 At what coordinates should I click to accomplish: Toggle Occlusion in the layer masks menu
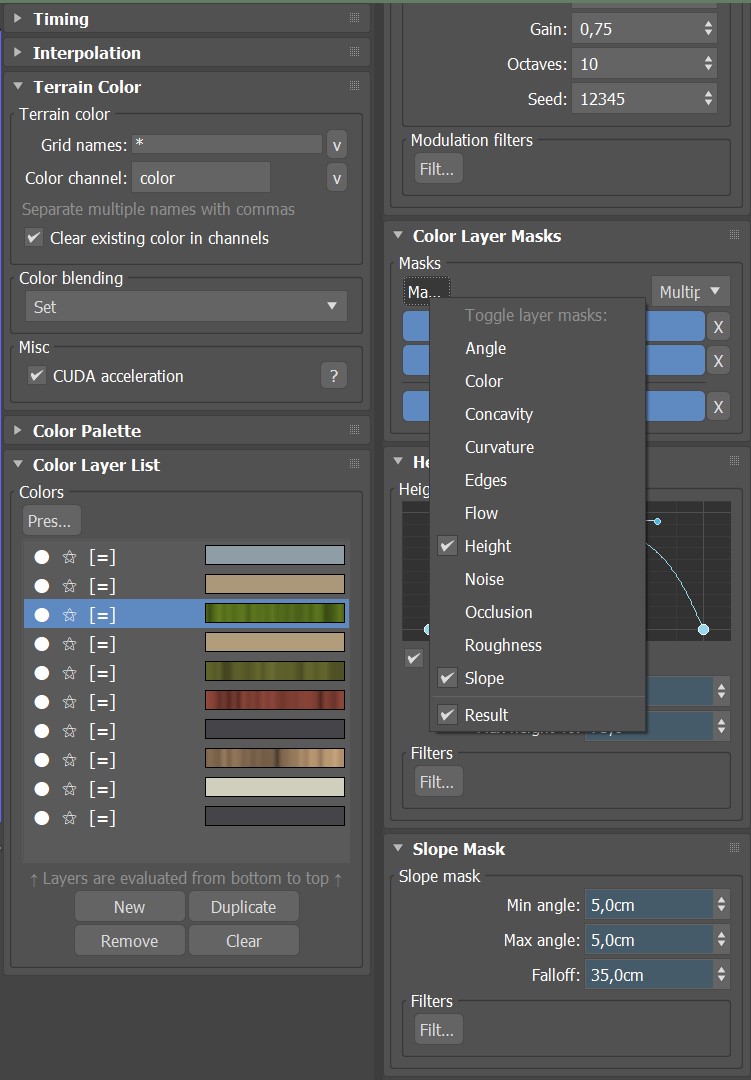coord(498,612)
